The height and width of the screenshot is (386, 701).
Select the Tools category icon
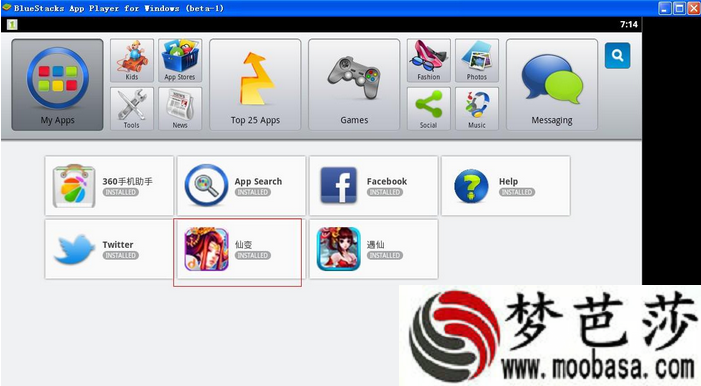click(x=132, y=109)
